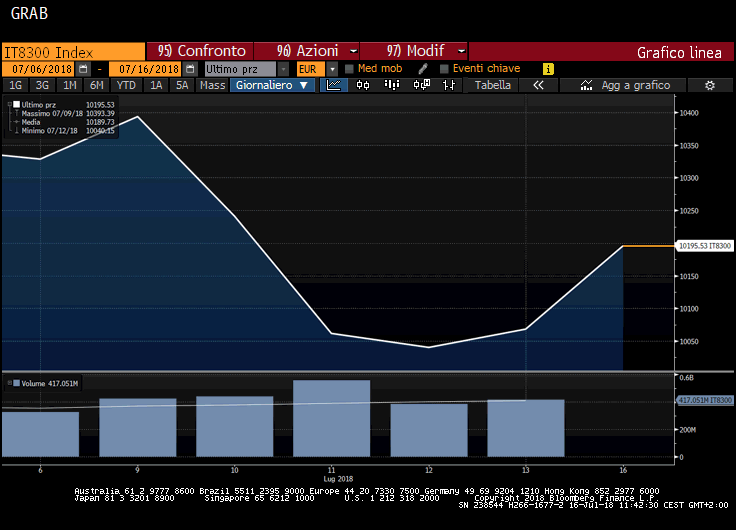Click the double chevron collapse icon
This screenshot has height=530, width=736.
pyautogui.click(x=538, y=86)
